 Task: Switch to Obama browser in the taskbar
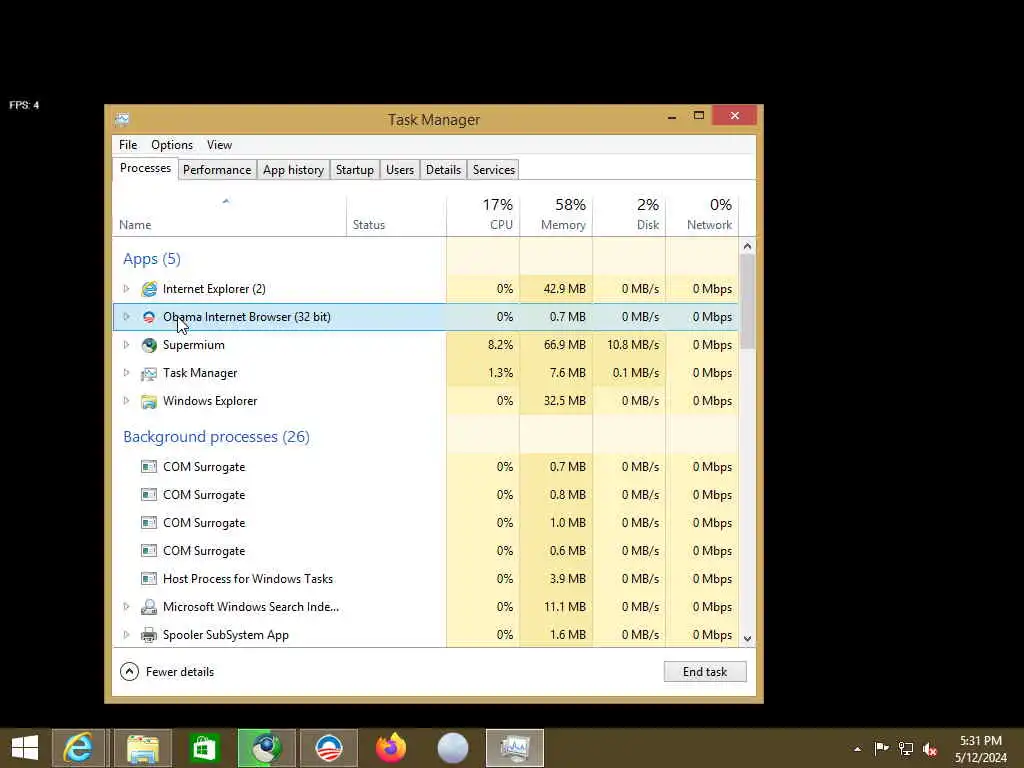(328, 748)
